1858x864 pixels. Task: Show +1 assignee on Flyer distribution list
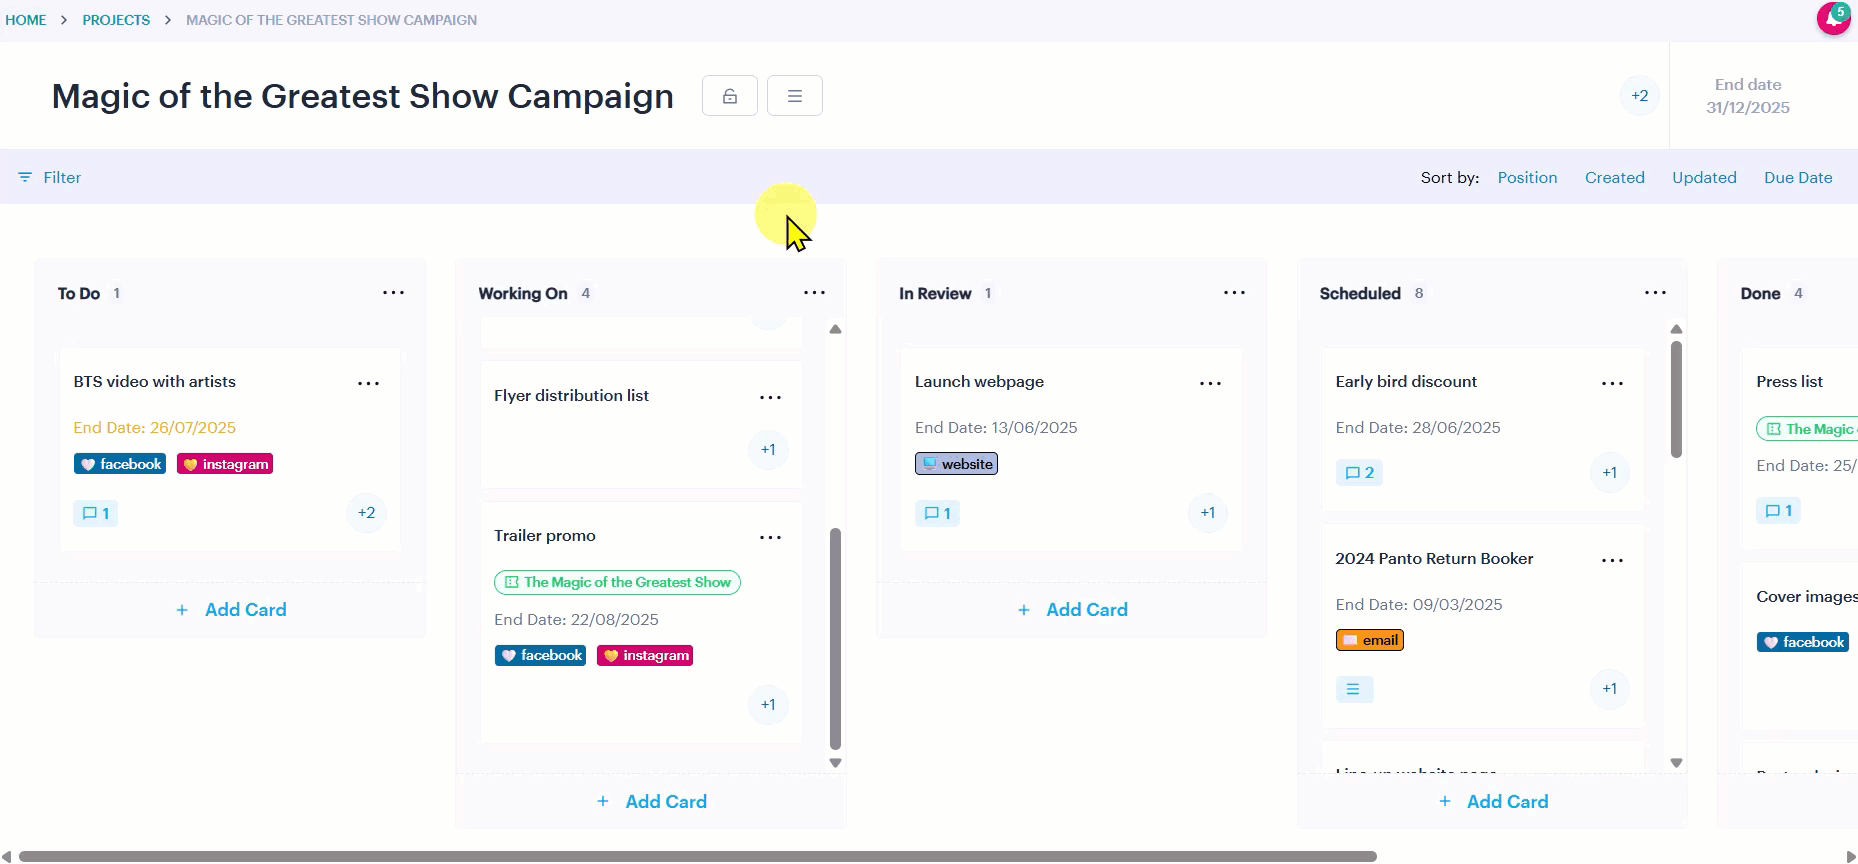[768, 450]
